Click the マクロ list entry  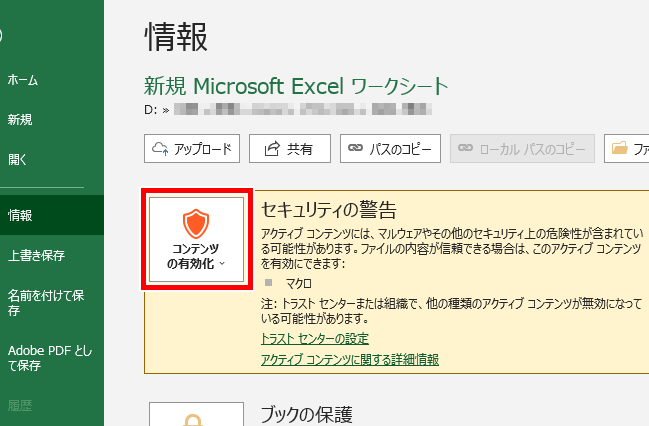(x=298, y=284)
